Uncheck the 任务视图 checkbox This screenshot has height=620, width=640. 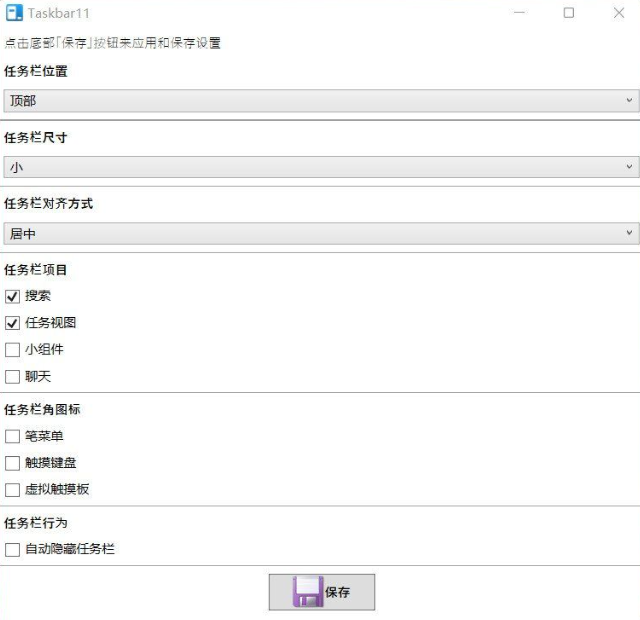tap(12, 323)
